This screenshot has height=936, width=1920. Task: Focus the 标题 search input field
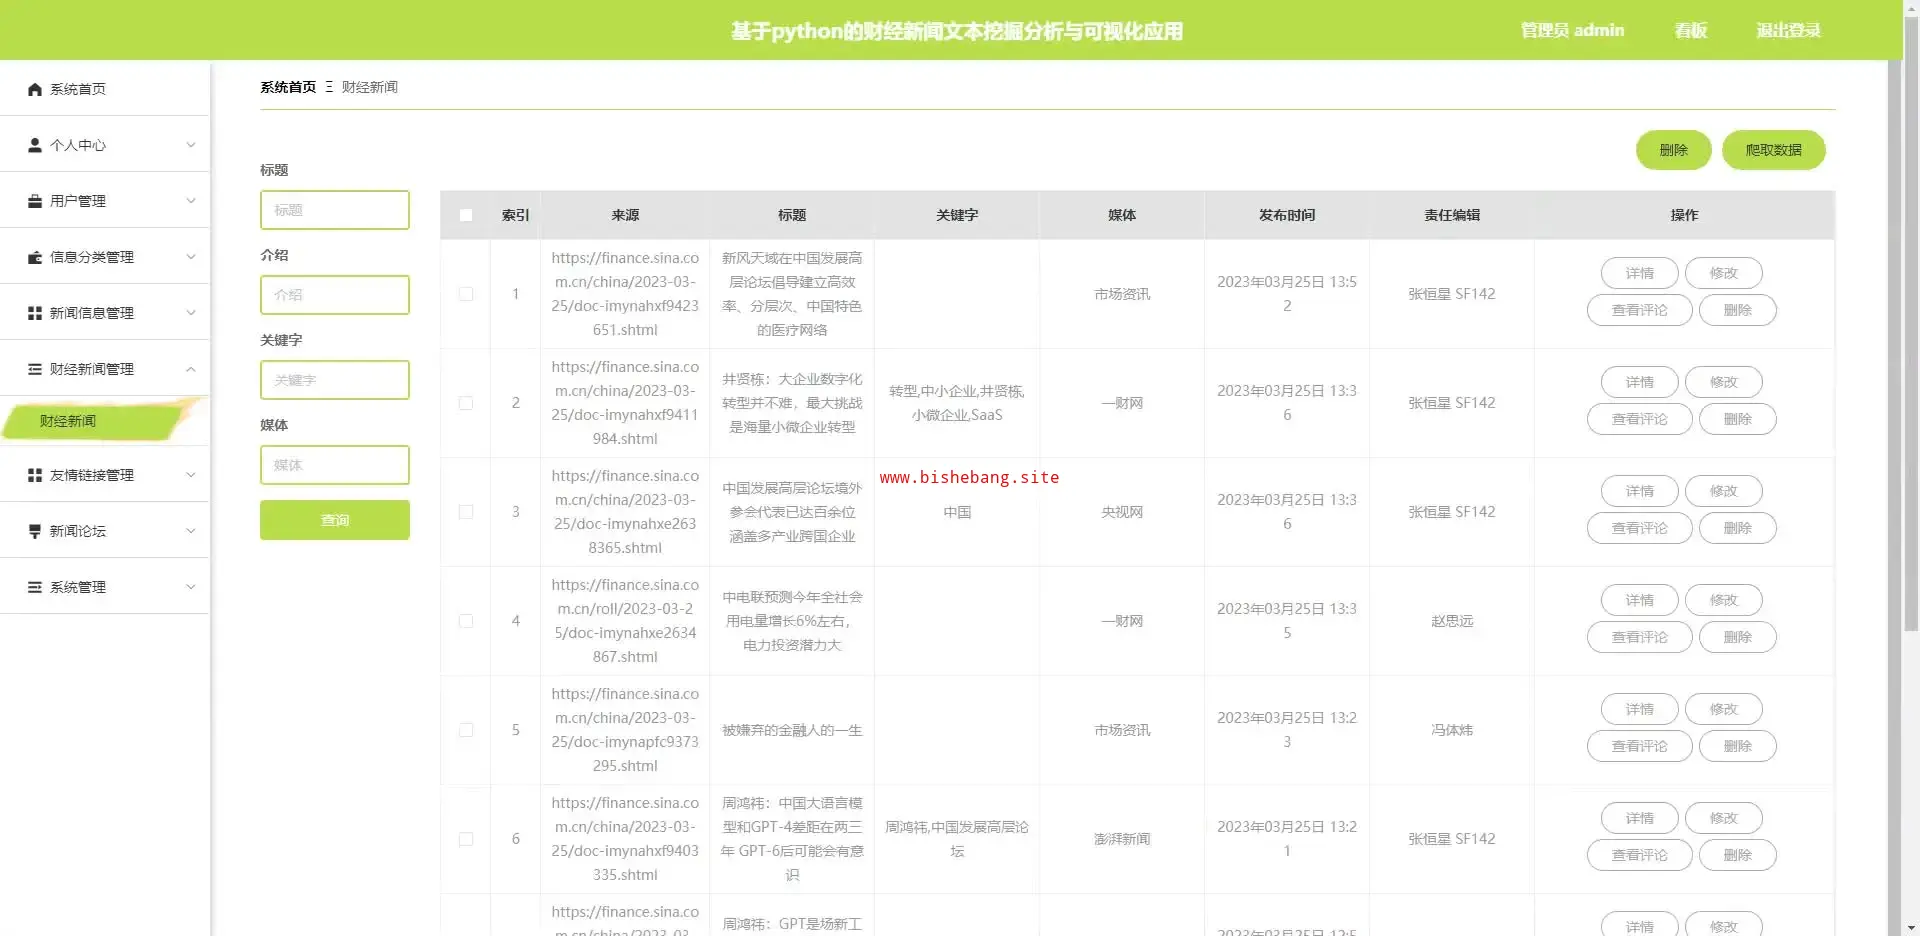(335, 210)
